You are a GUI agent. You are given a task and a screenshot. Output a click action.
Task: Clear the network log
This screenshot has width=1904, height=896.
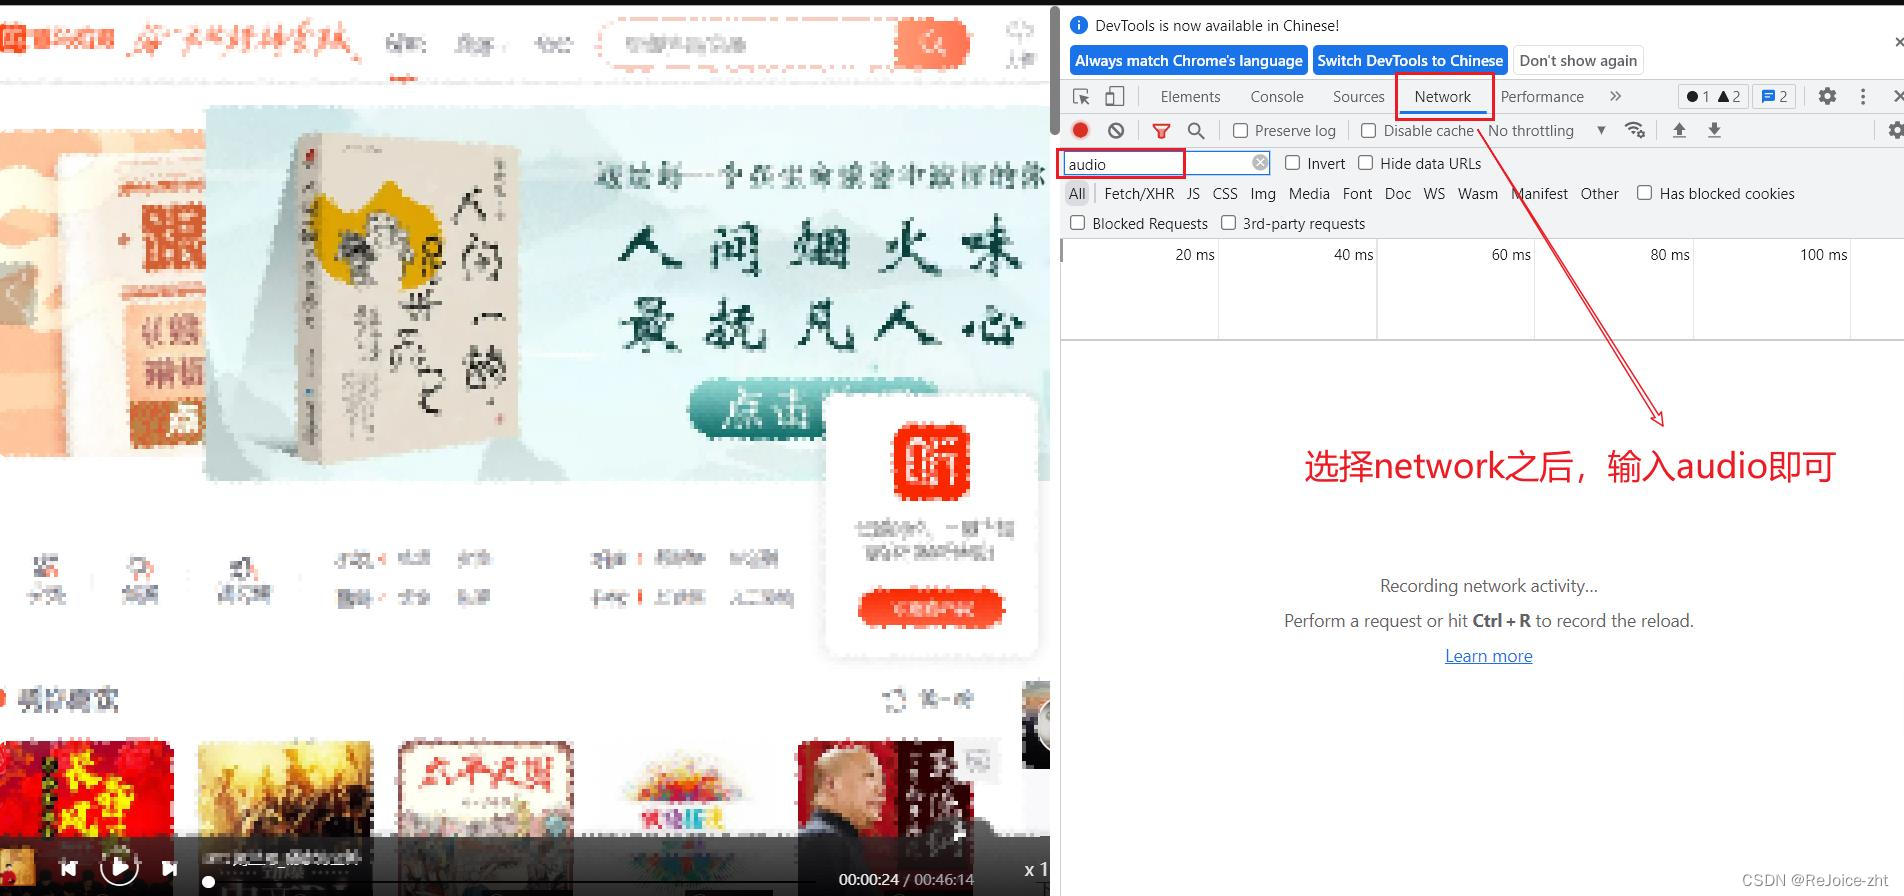[1116, 130]
